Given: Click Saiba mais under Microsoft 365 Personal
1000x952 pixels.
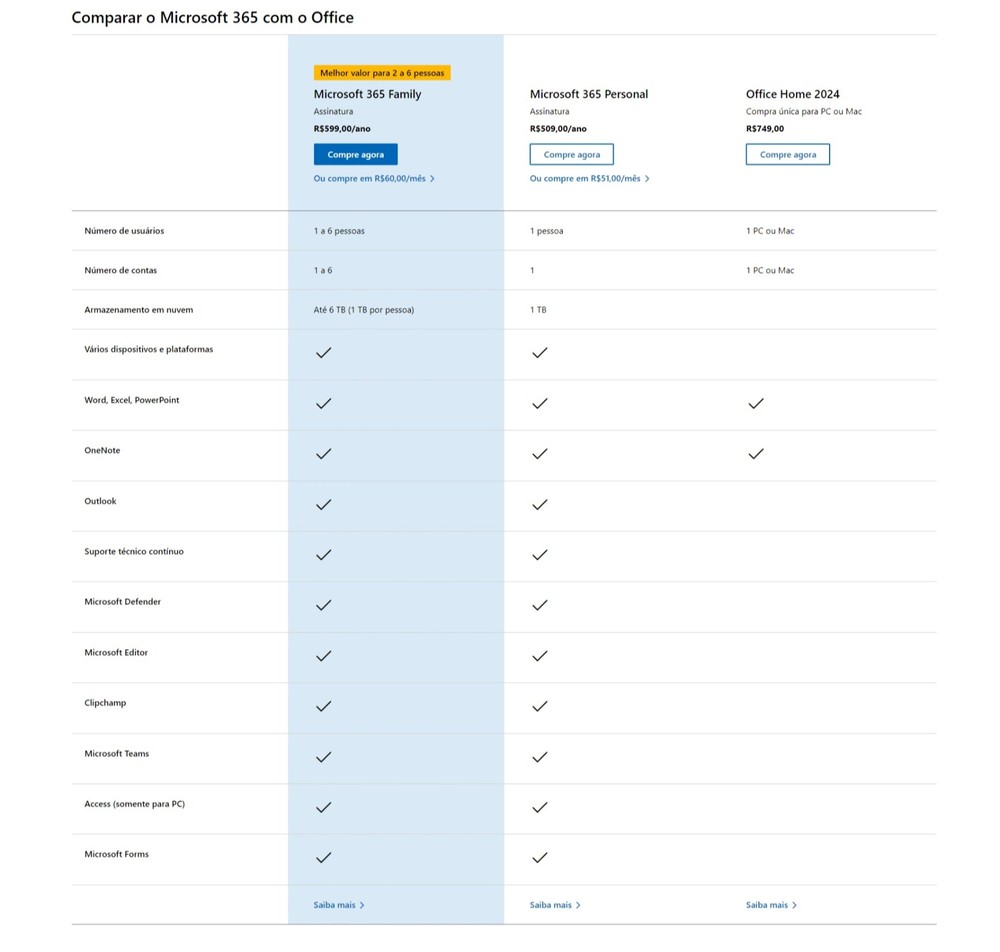Looking at the screenshot, I should [555, 905].
